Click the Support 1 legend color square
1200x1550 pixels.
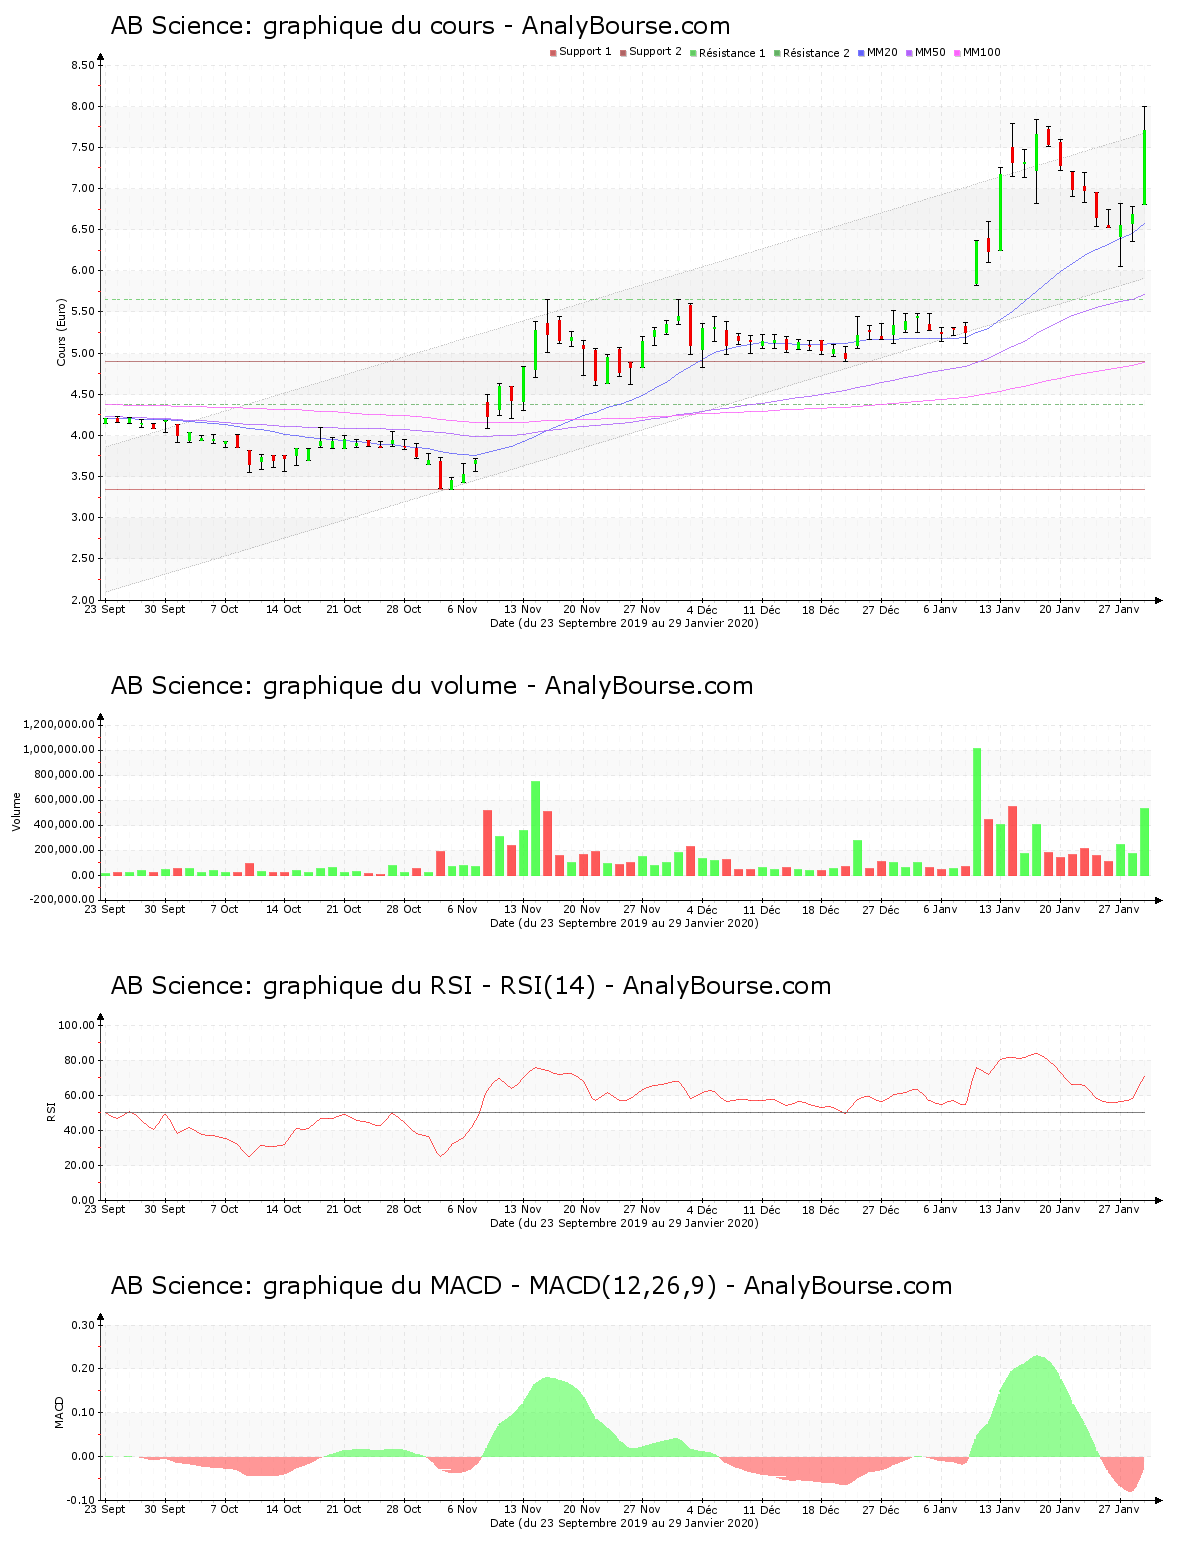(553, 53)
